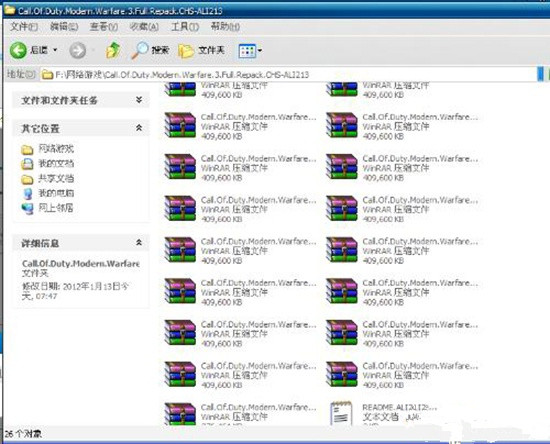550x444 pixels.
Task: Click the 26 个对象 status bar text
Action: (23, 434)
